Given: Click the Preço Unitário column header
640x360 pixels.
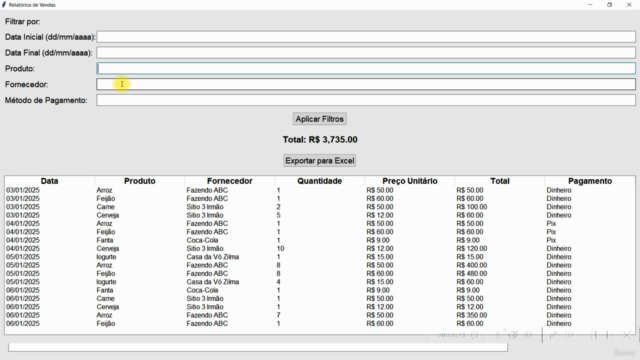Looking at the screenshot, I should [x=410, y=181].
